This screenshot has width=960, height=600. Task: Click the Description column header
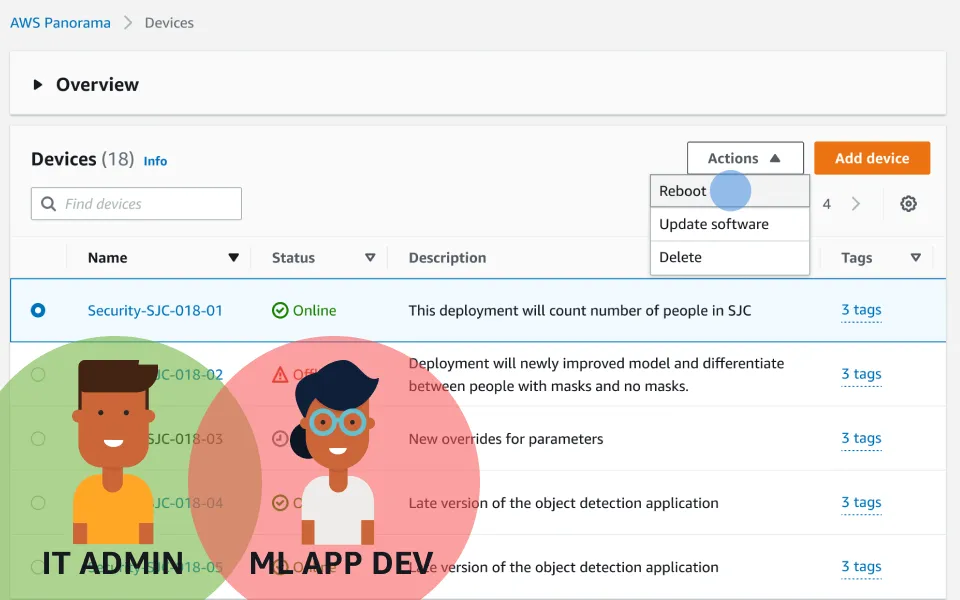point(447,258)
